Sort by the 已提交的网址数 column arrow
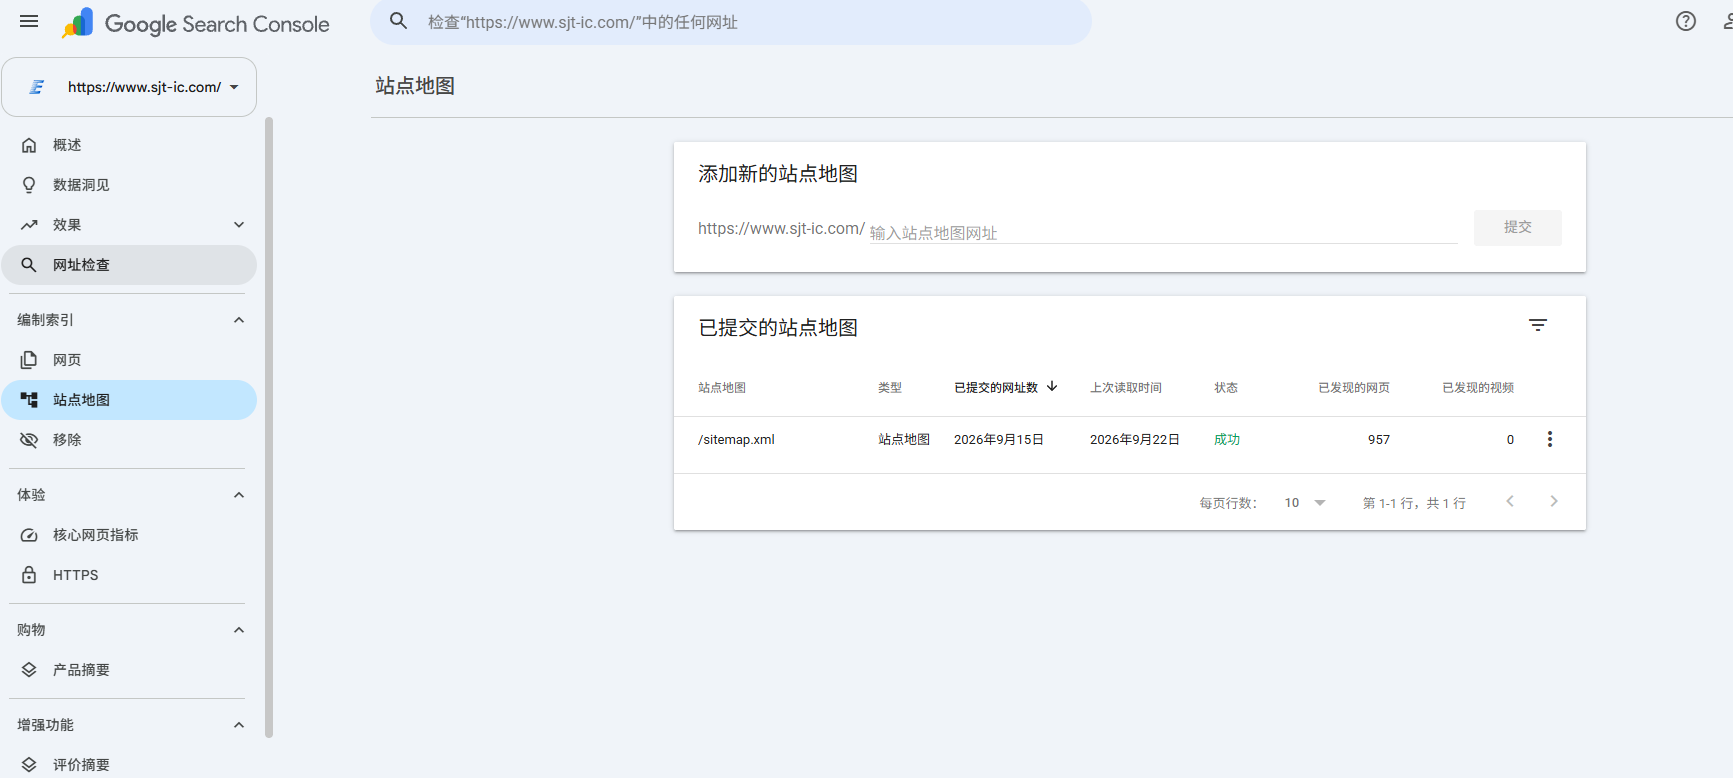1733x778 pixels. coord(1052,386)
